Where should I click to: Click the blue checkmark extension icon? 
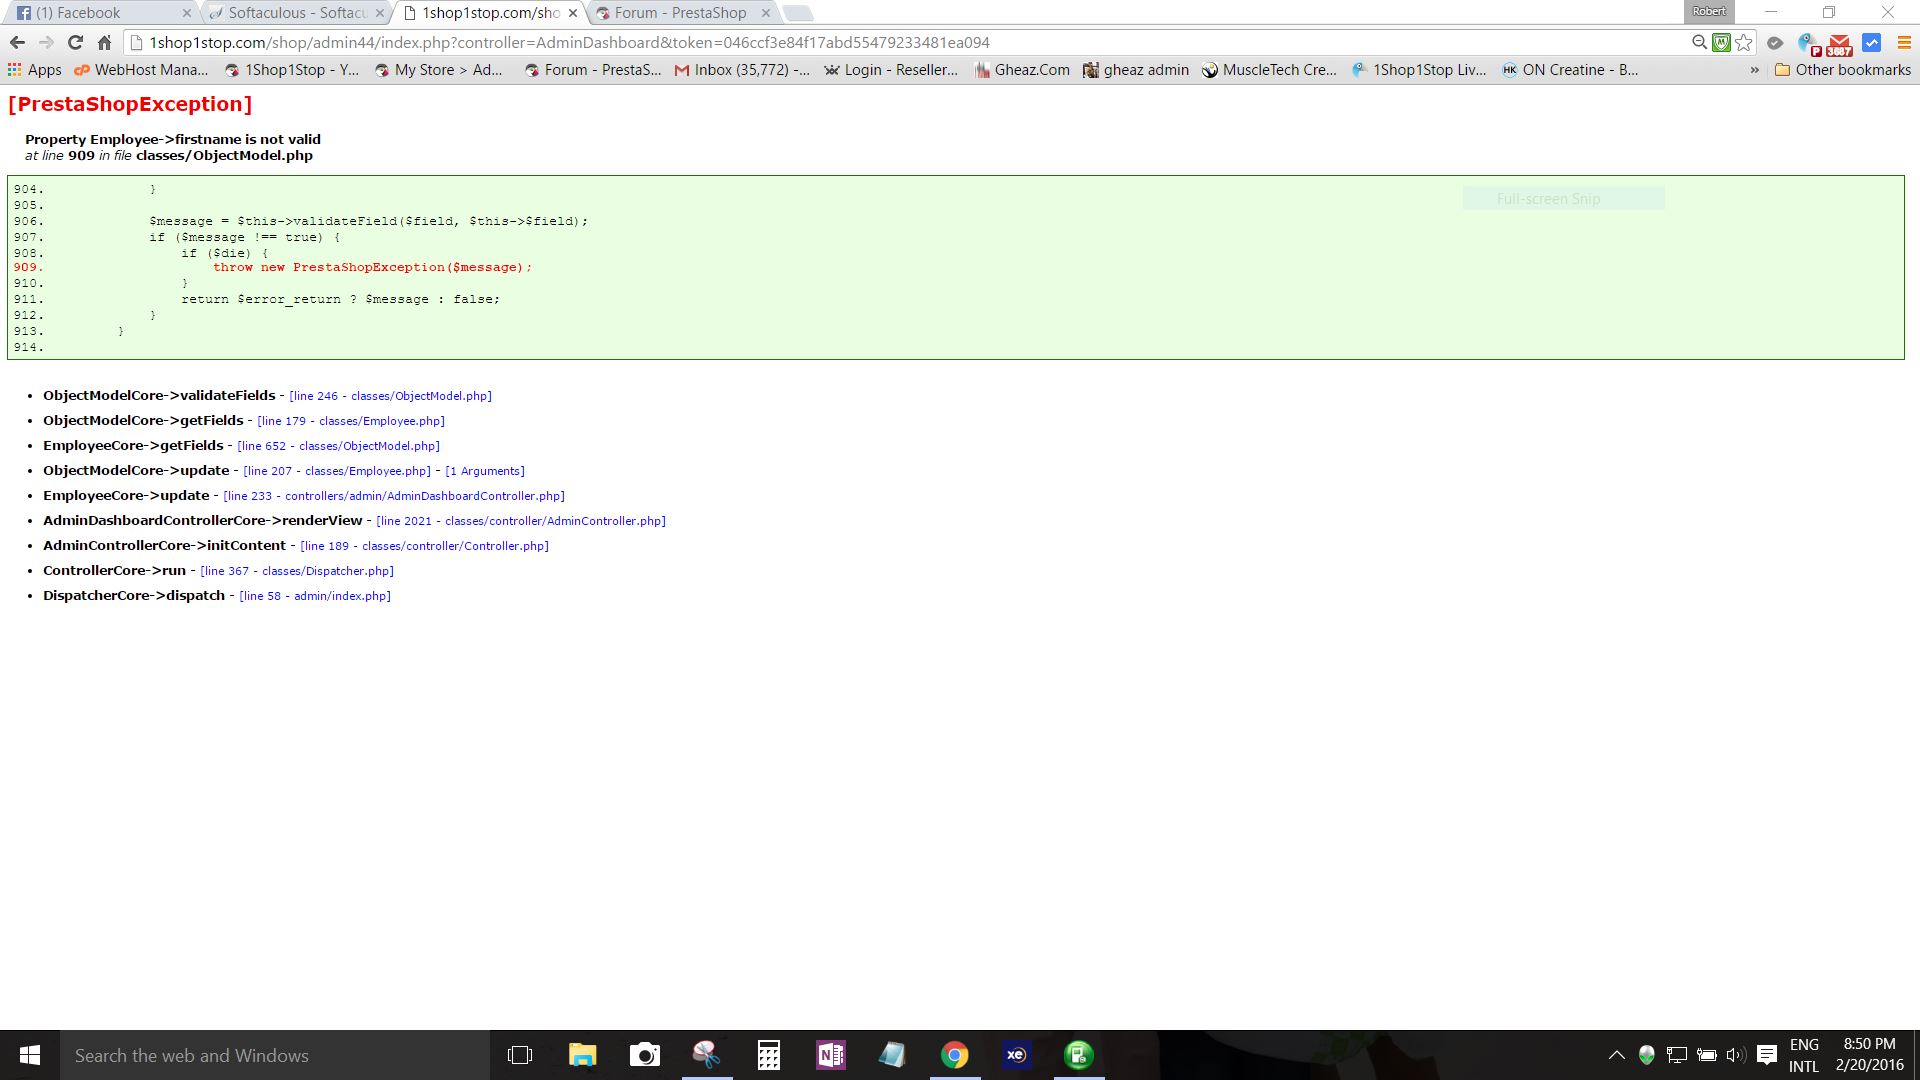tap(1872, 43)
